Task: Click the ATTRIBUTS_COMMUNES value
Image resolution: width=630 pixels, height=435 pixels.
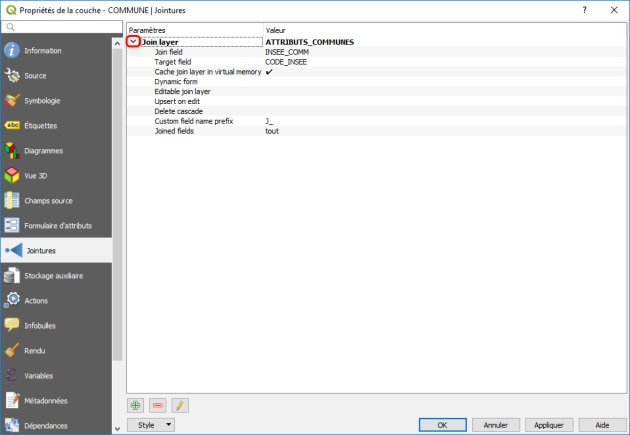Action: click(x=309, y=42)
